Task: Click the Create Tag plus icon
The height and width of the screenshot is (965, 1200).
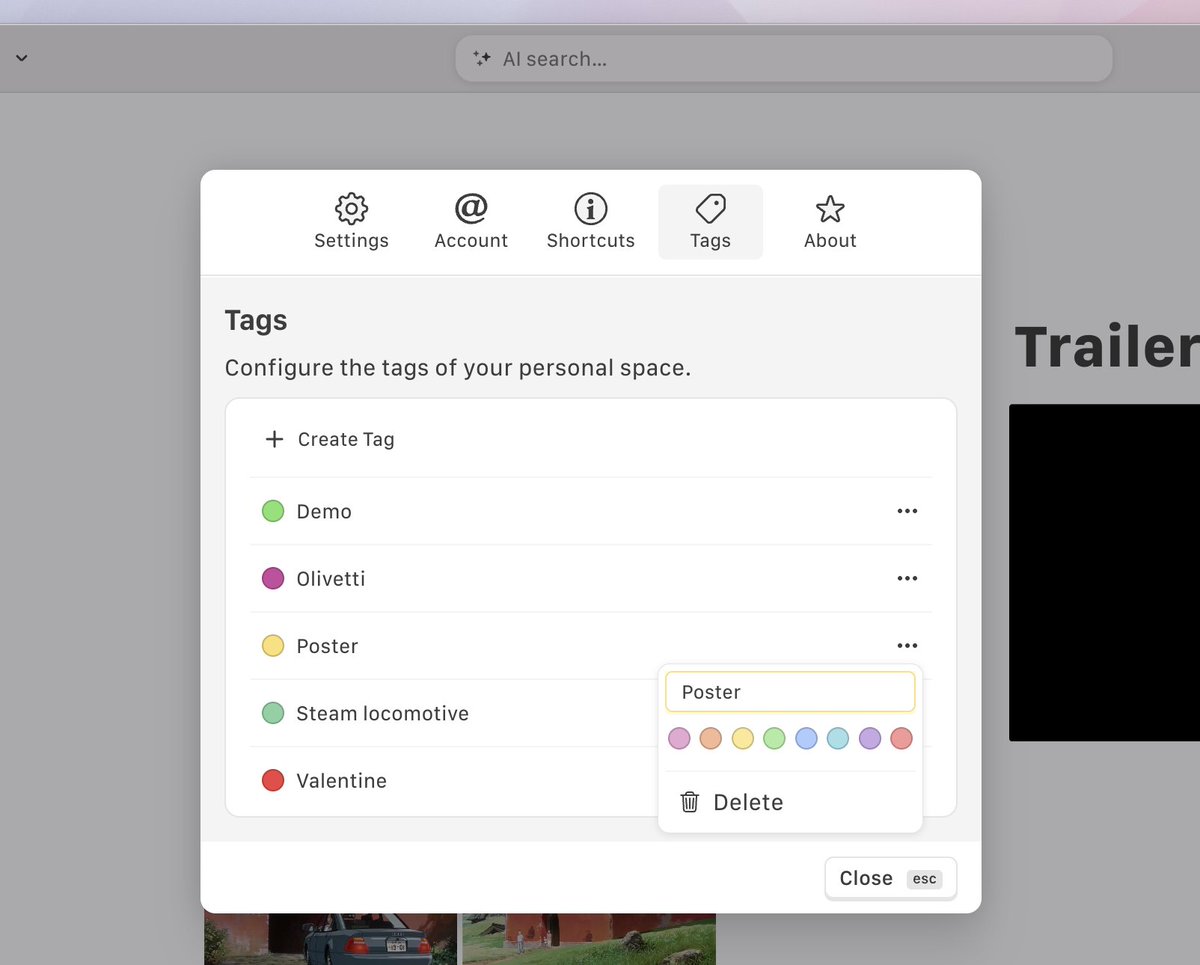Action: (x=274, y=438)
